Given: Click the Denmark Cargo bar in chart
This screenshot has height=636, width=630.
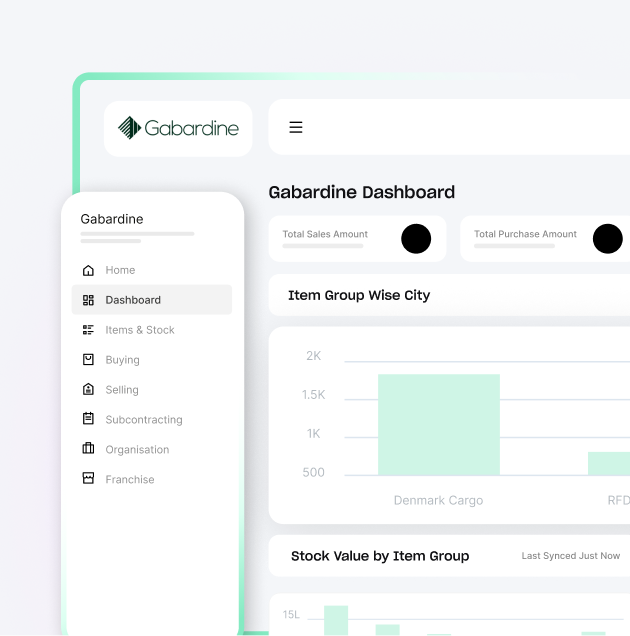Looking at the screenshot, I should point(439,425).
